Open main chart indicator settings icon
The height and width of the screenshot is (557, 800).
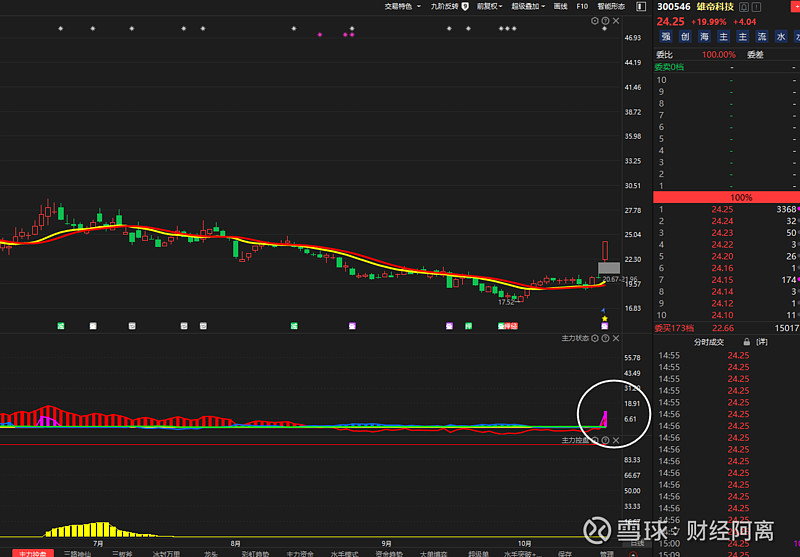(595, 20)
